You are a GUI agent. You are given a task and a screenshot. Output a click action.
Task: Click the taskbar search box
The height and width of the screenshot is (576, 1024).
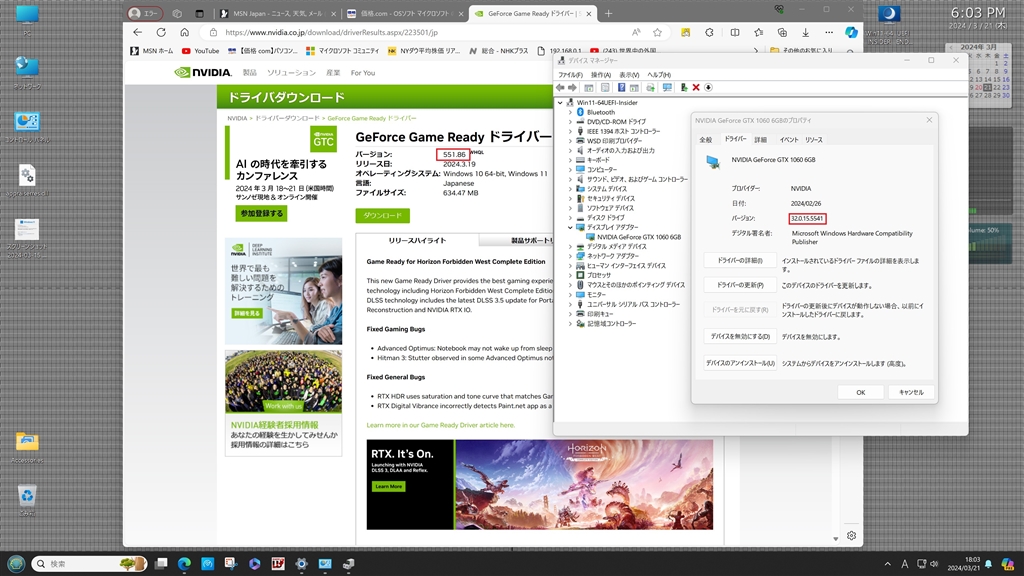89,564
